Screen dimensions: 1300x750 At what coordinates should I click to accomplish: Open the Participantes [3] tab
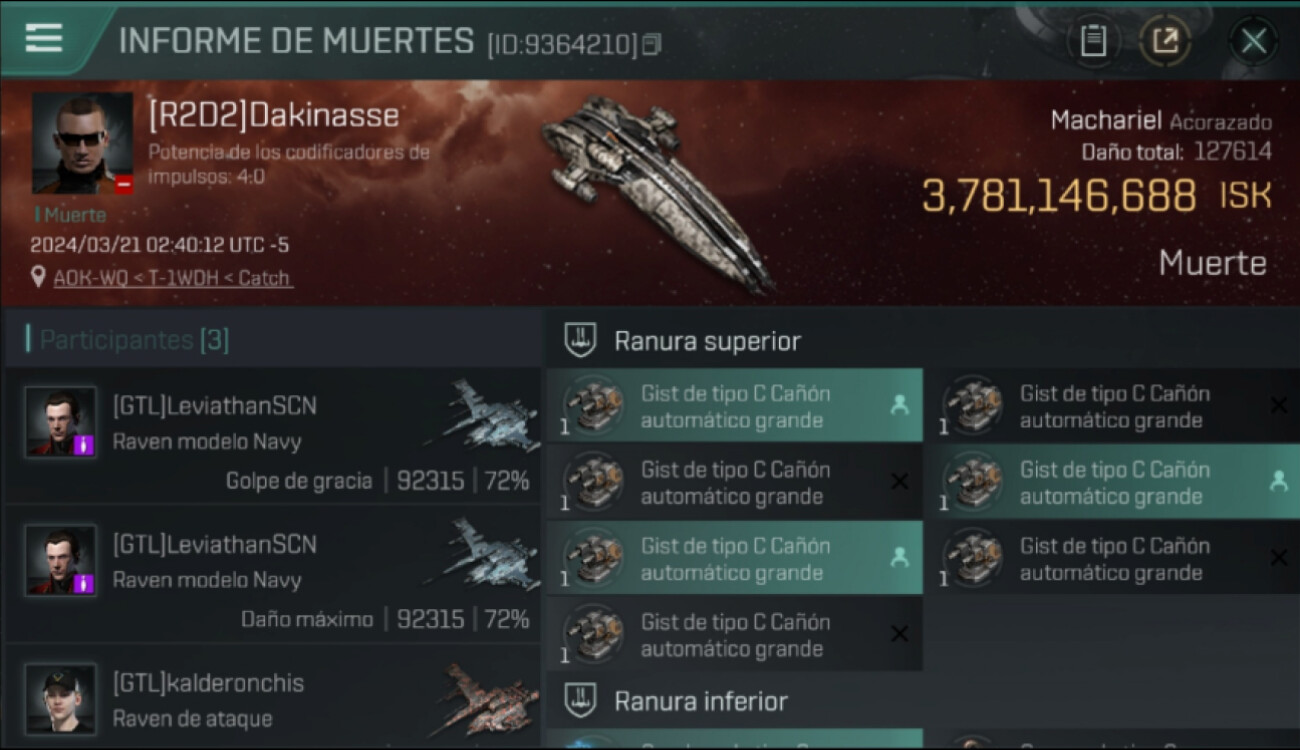[134, 340]
